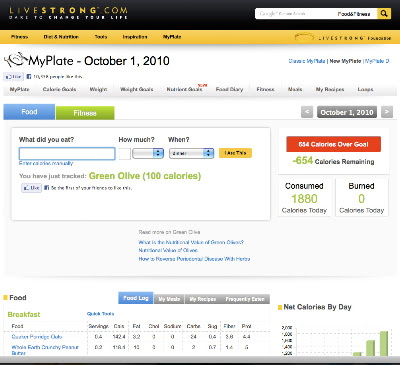Click the How much quantity box
The width and height of the screenshot is (400, 365).
pyautogui.click(x=125, y=154)
